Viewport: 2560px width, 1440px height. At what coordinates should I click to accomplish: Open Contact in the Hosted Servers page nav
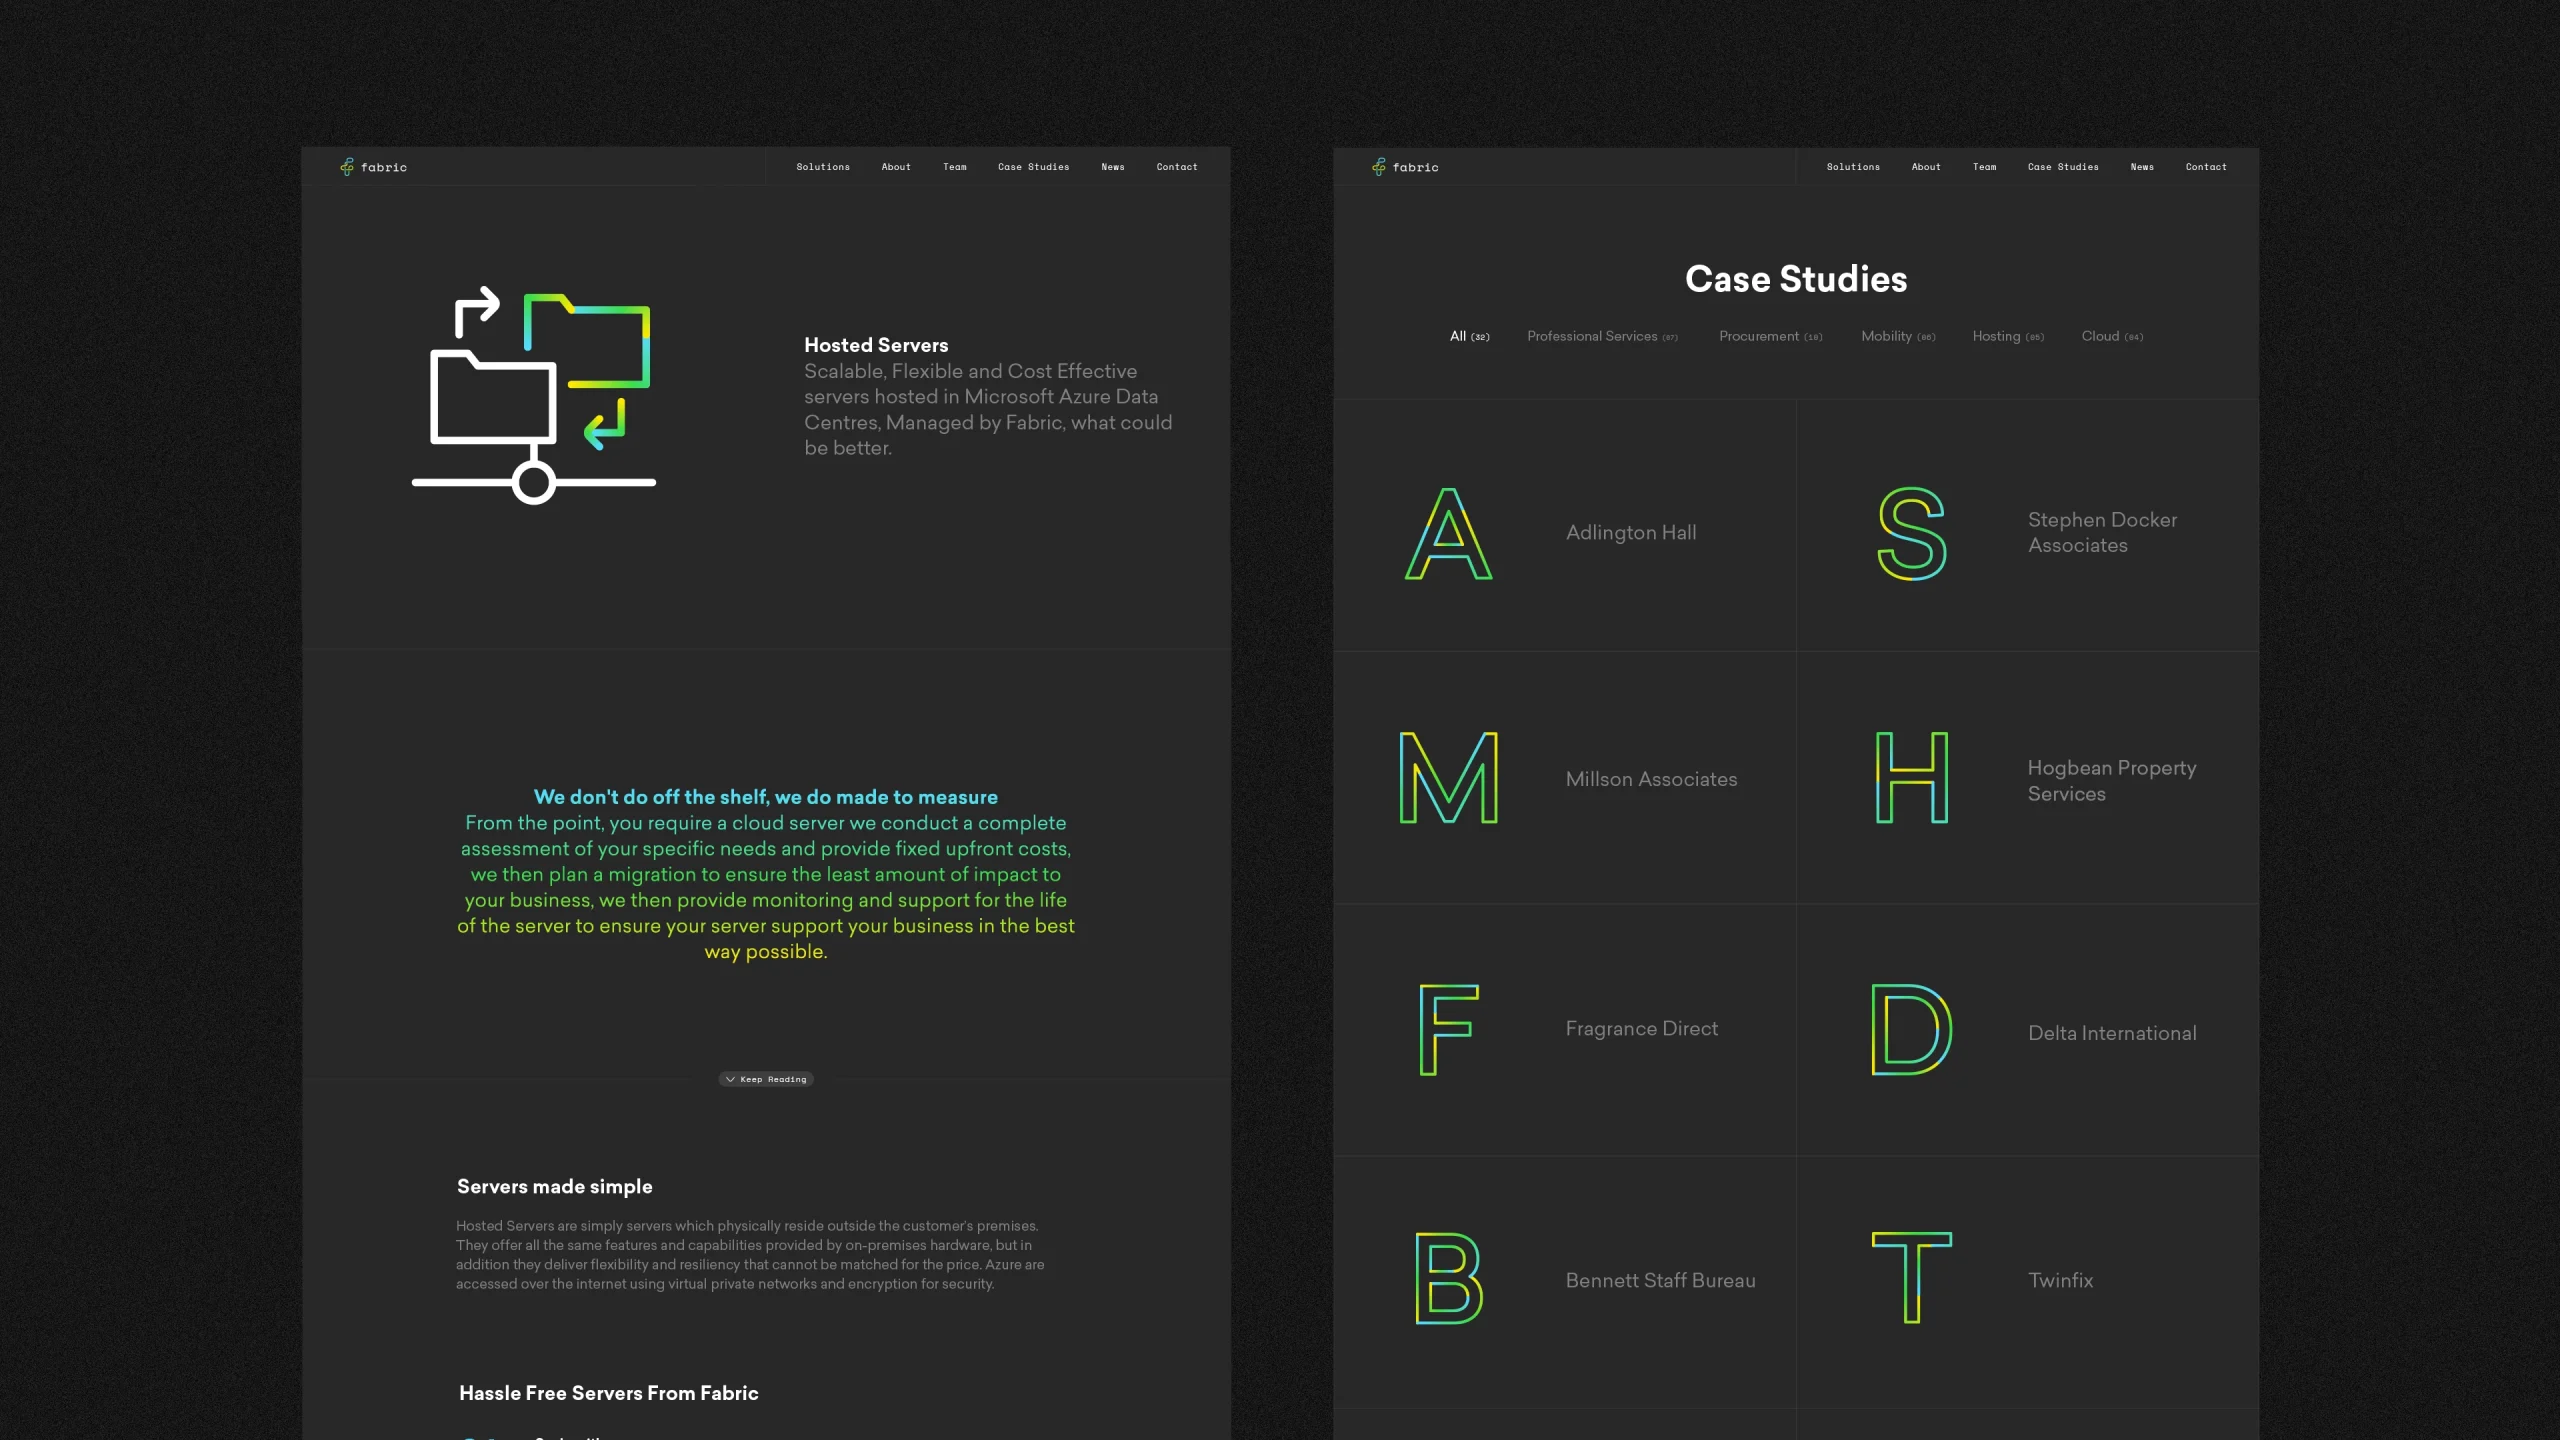pyautogui.click(x=1177, y=167)
